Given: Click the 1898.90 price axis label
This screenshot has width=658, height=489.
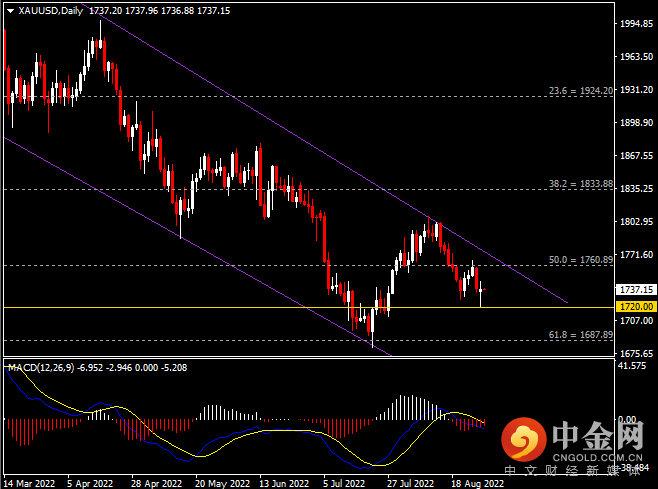Looking at the screenshot, I should (637, 123).
